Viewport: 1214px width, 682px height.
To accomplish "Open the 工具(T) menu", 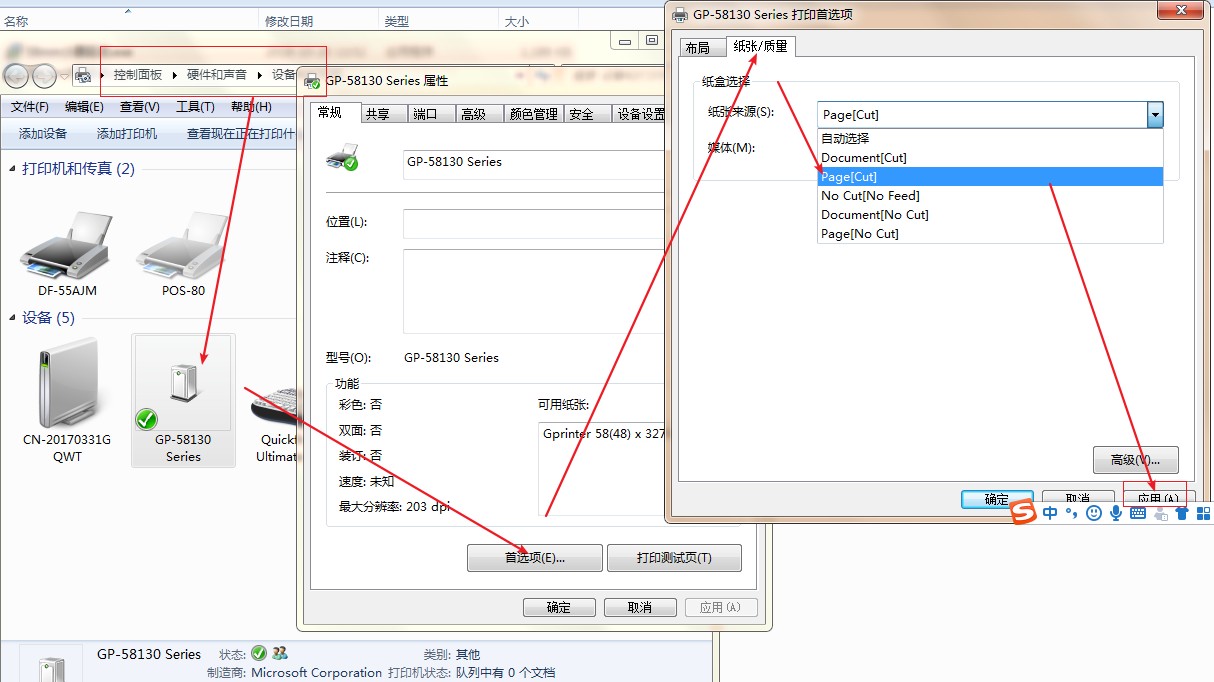I will tap(195, 107).
